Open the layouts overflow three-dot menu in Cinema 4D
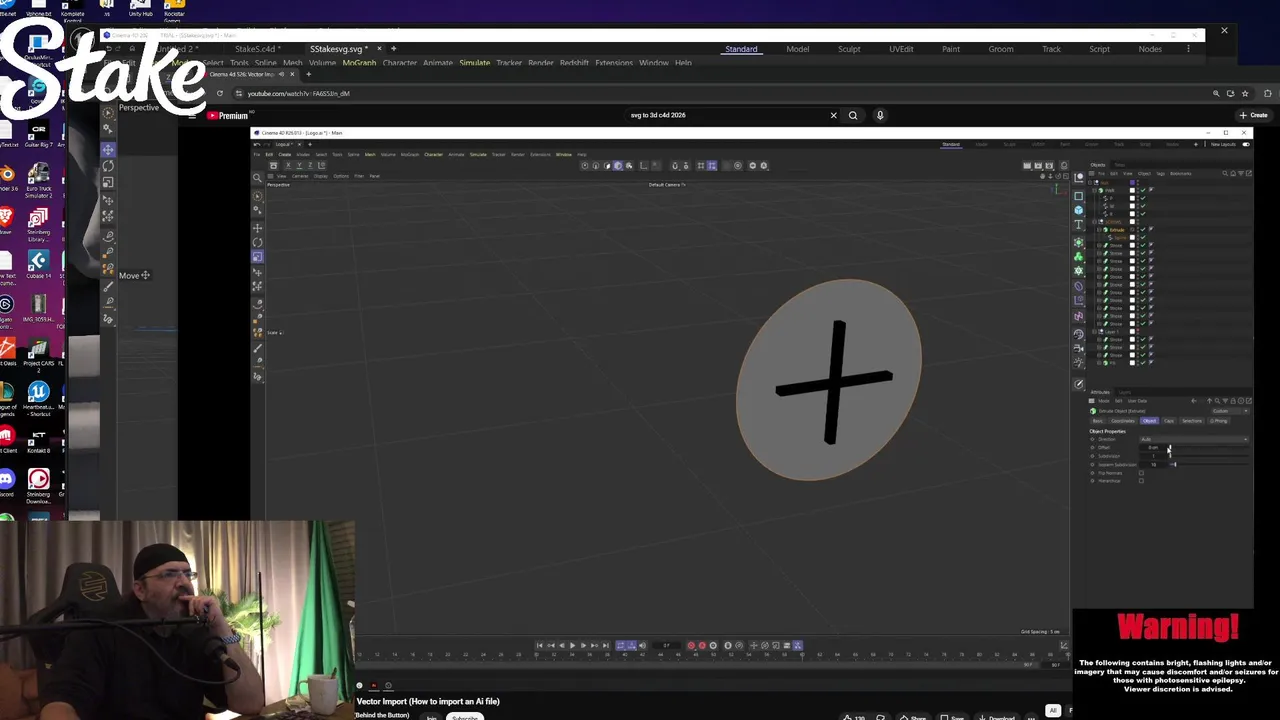The width and height of the screenshot is (1280, 720). click(1189, 49)
